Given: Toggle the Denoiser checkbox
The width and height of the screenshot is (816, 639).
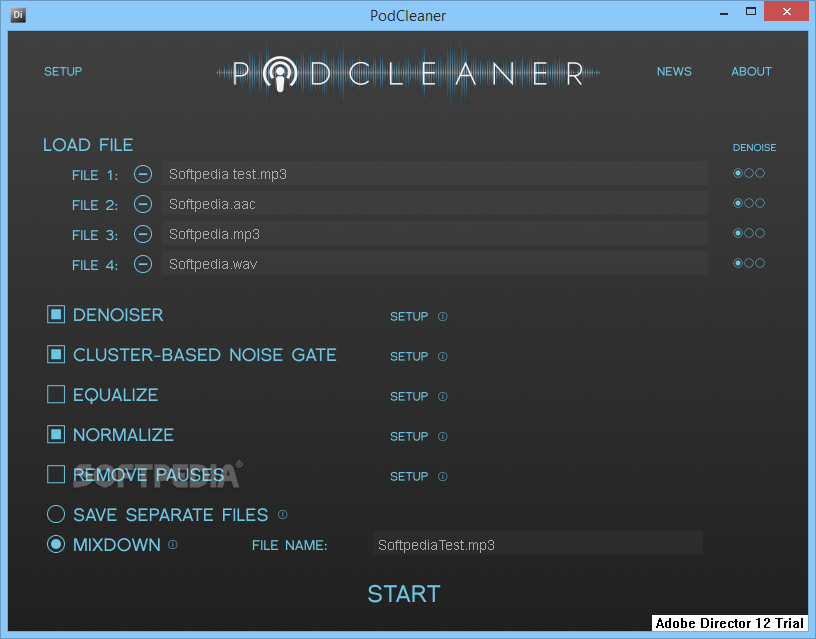Looking at the screenshot, I should 56,314.
